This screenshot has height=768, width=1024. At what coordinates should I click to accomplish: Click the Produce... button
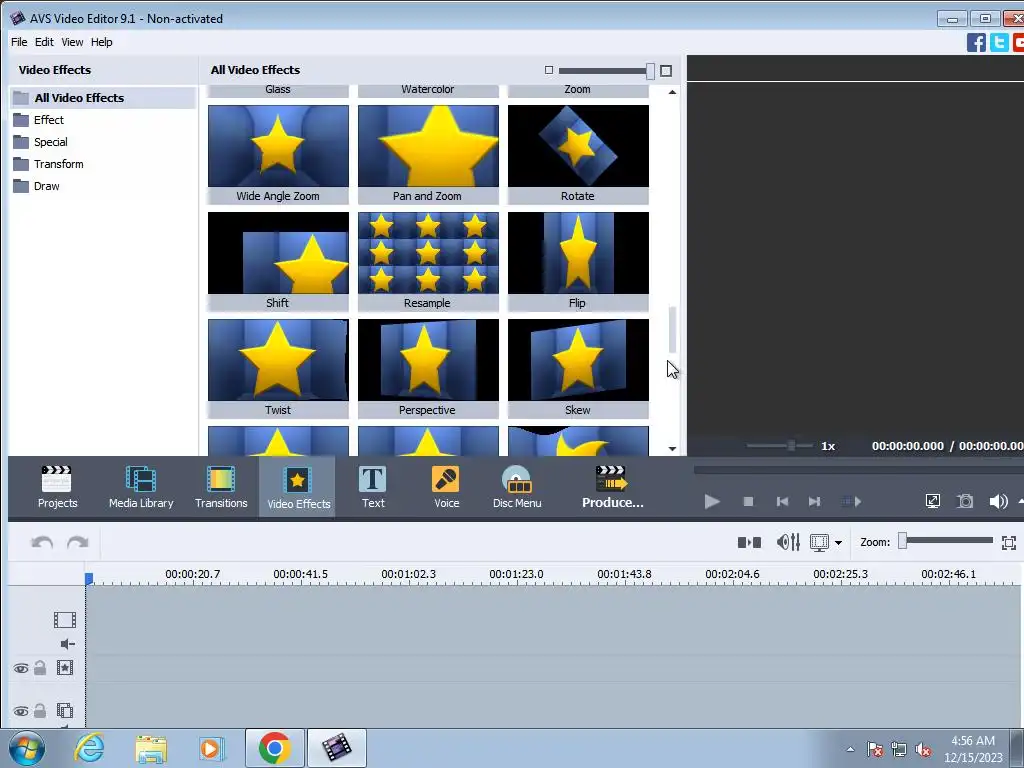pos(612,487)
